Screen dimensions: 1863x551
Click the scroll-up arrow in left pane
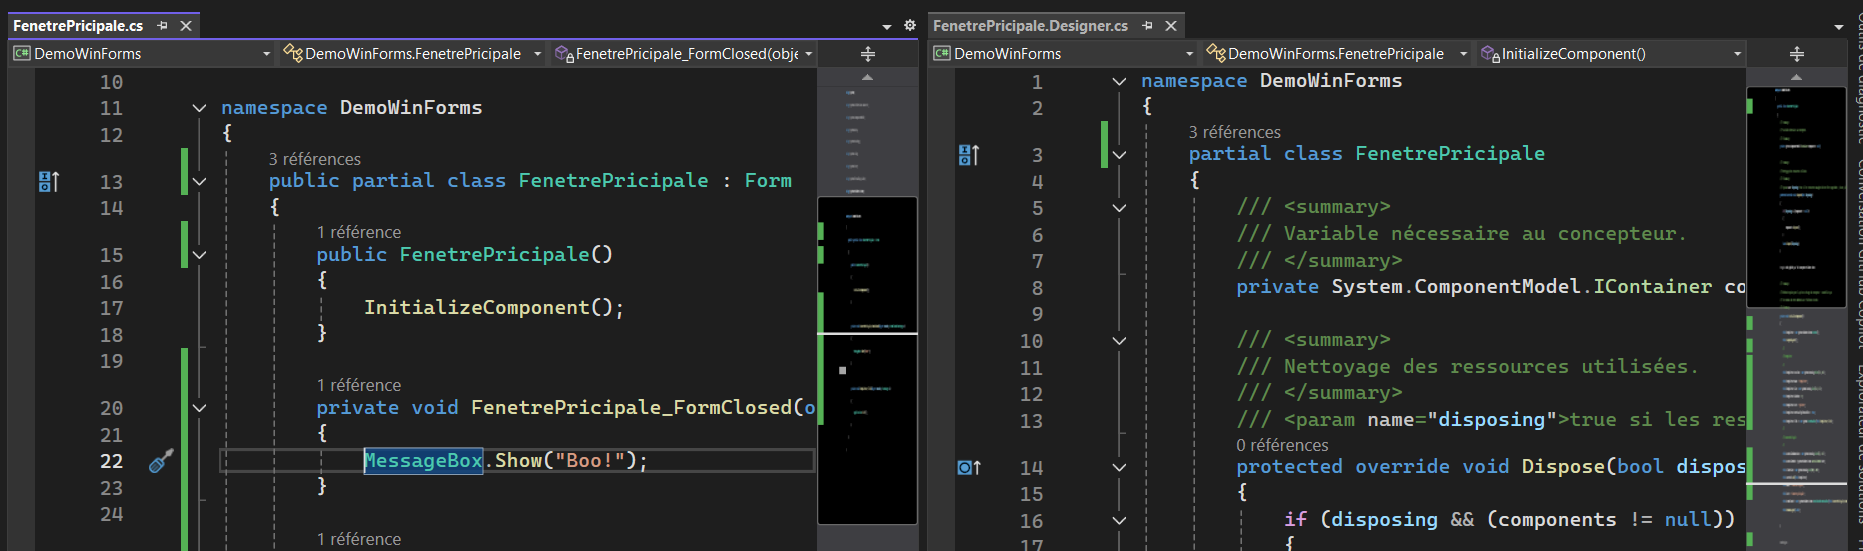pos(868,77)
